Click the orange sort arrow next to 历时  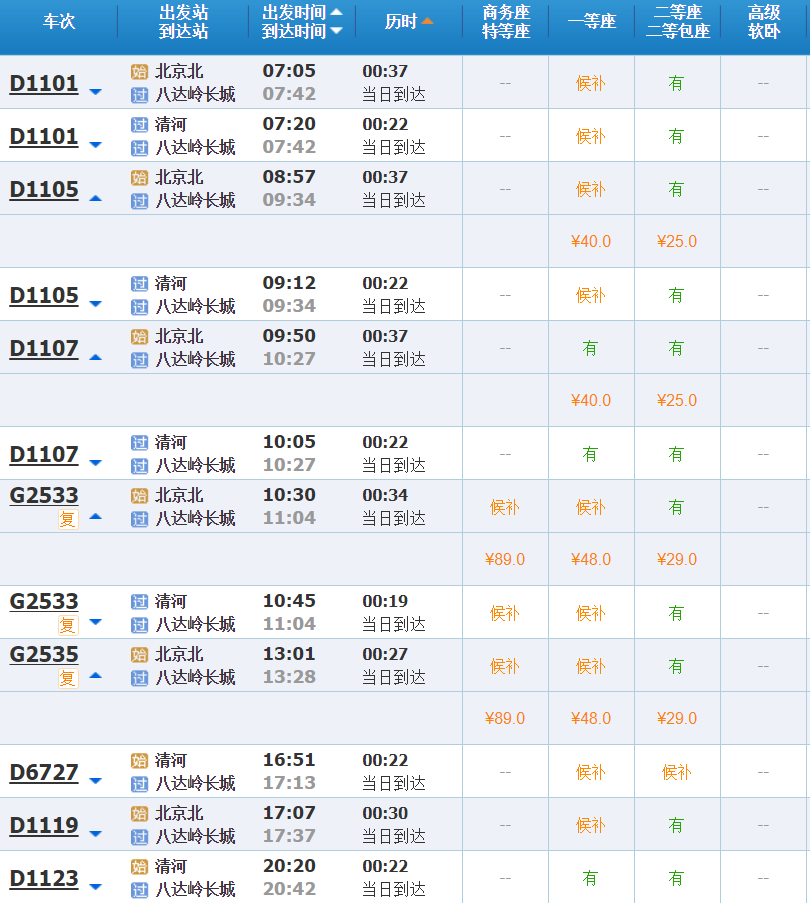tap(427, 21)
